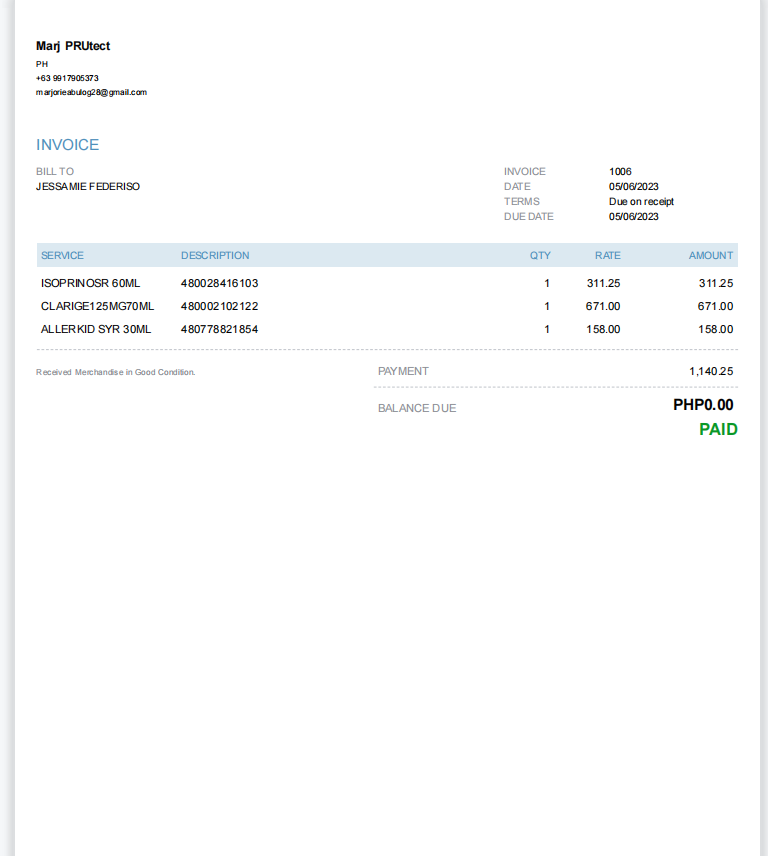Click the Received Merchandise in Good Condition note

(x=116, y=372)
